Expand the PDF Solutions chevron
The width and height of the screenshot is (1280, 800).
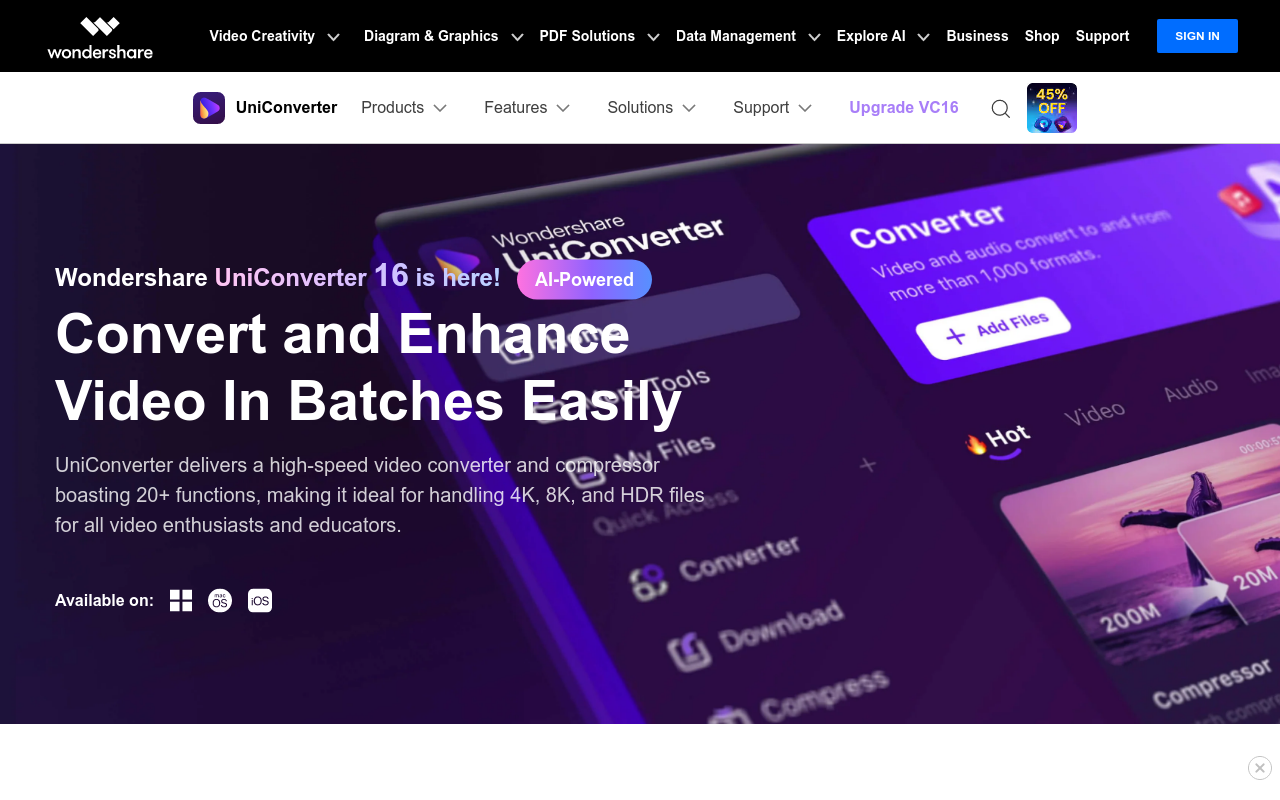click(653, 37)
